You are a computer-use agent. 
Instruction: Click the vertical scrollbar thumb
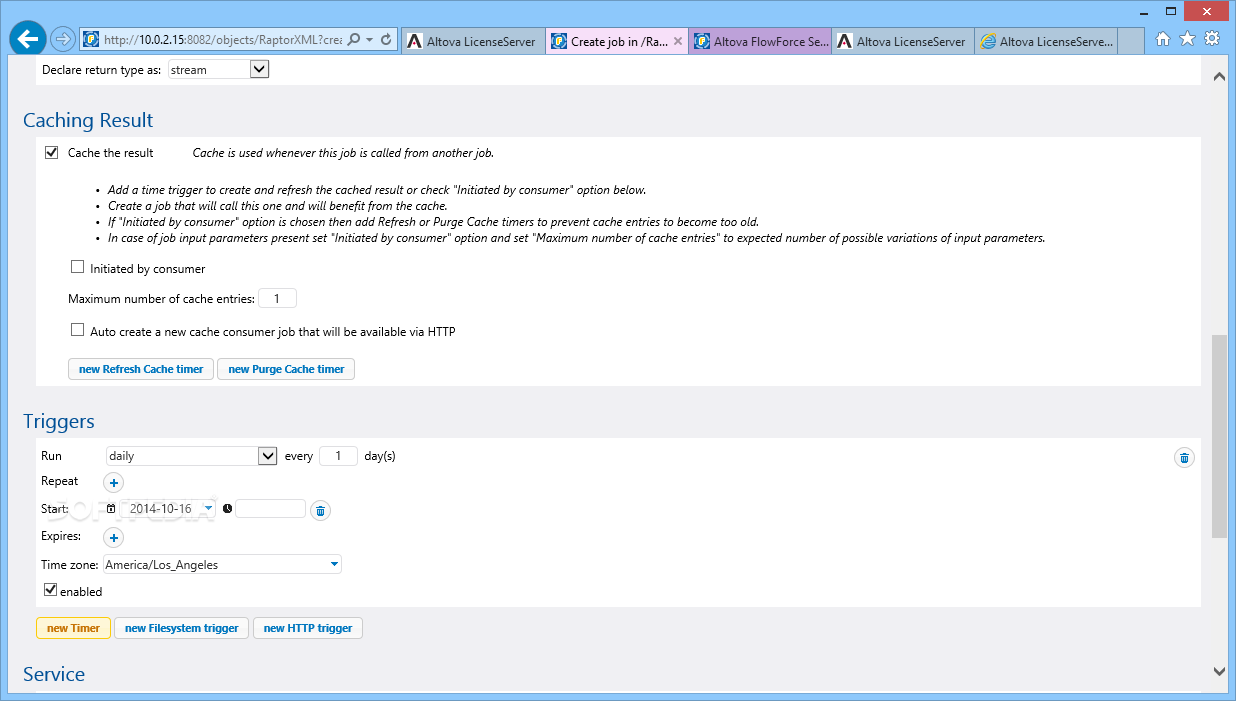[x=1218, y=436]
